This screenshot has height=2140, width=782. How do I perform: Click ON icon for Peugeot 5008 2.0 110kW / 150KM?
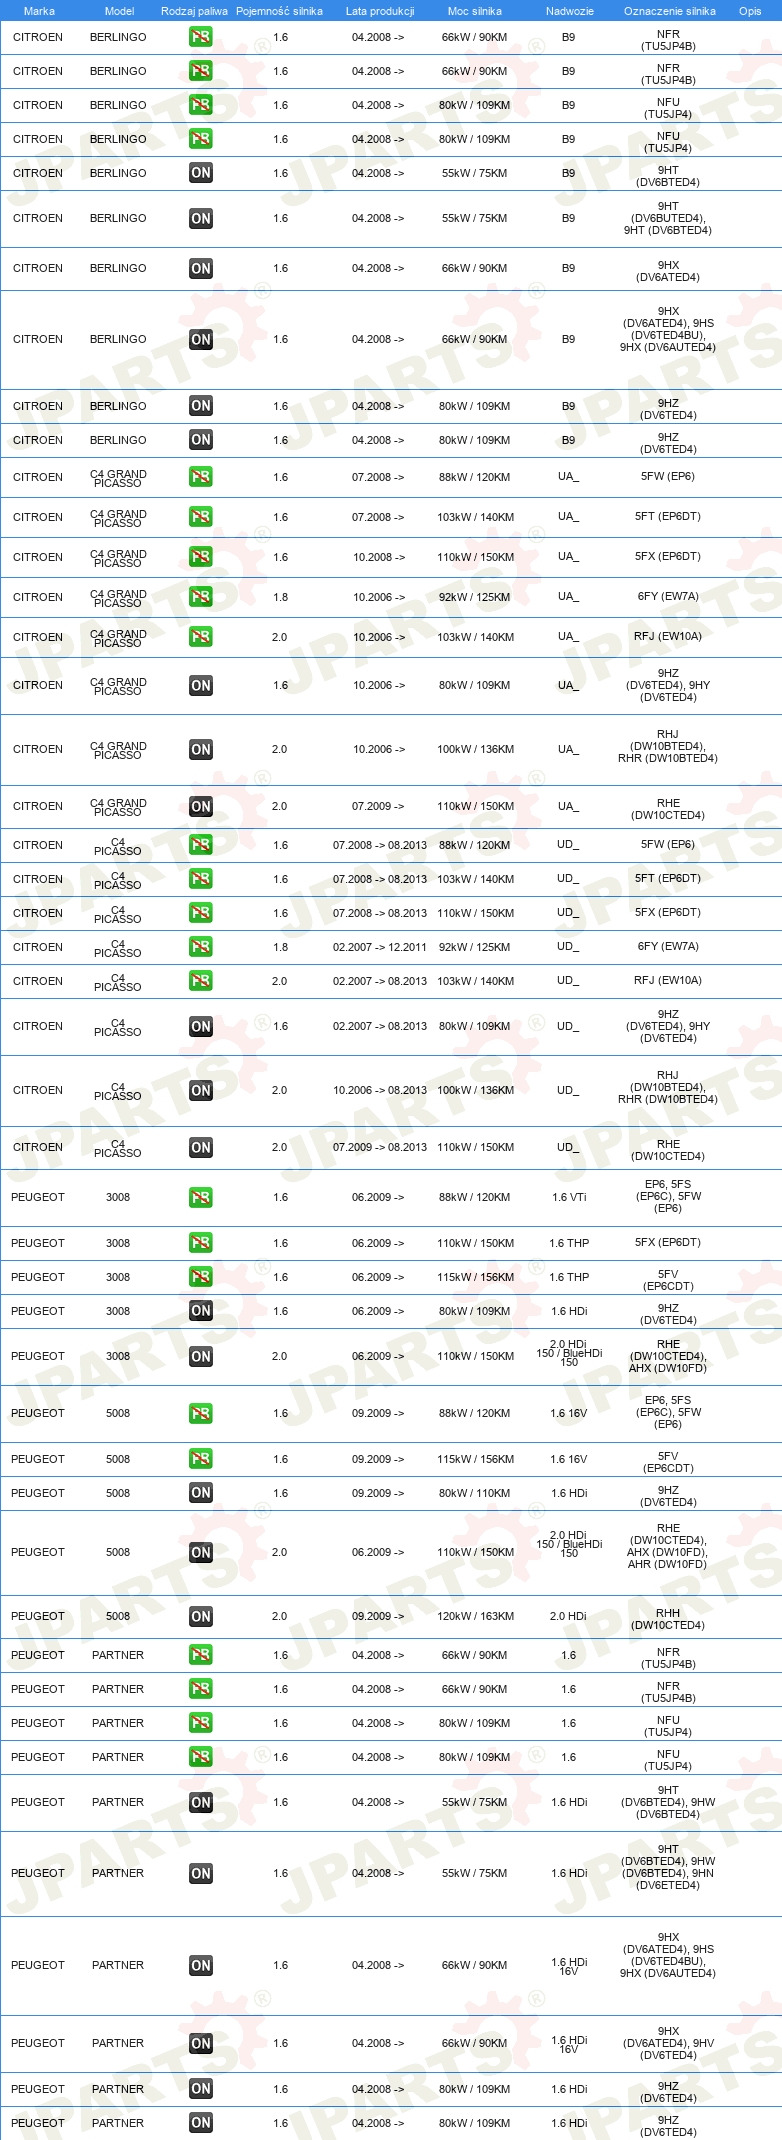click(x=201, y=1552)
